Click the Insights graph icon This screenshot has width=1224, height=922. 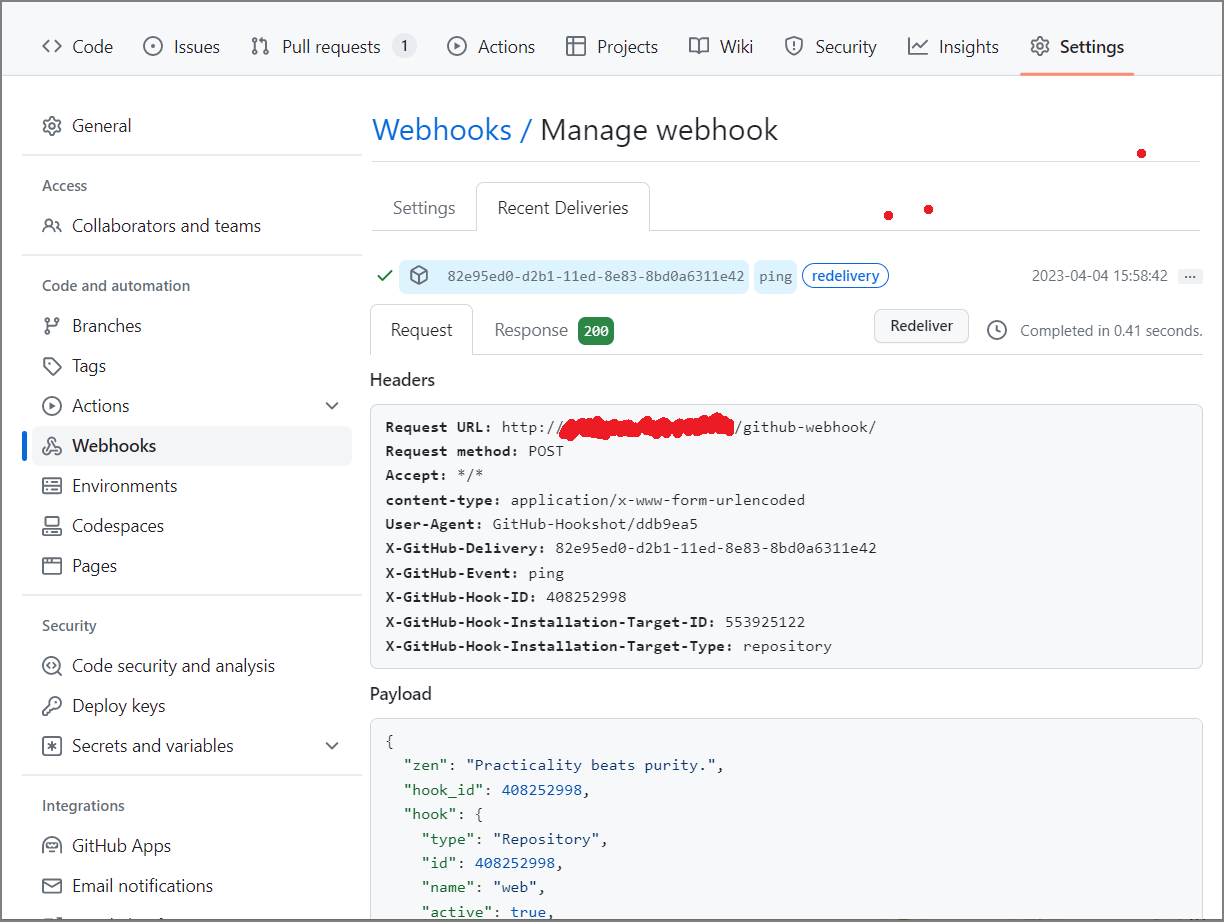(x=918, y=46)
